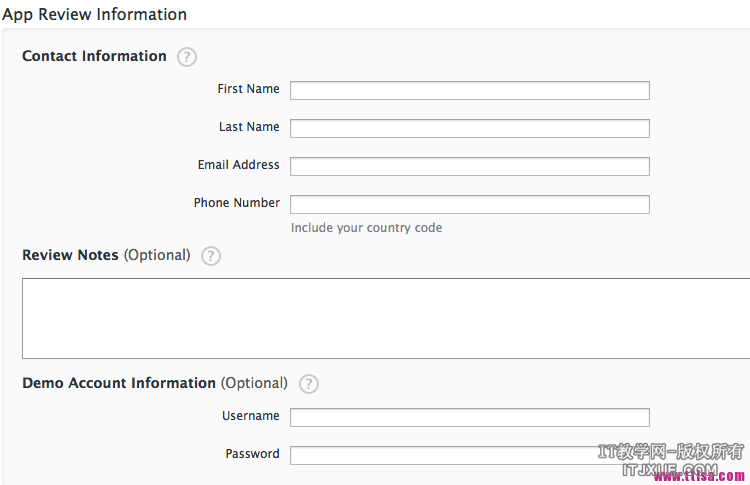Click the Phone Number label

pyautogui.click(x=236, y=203)
